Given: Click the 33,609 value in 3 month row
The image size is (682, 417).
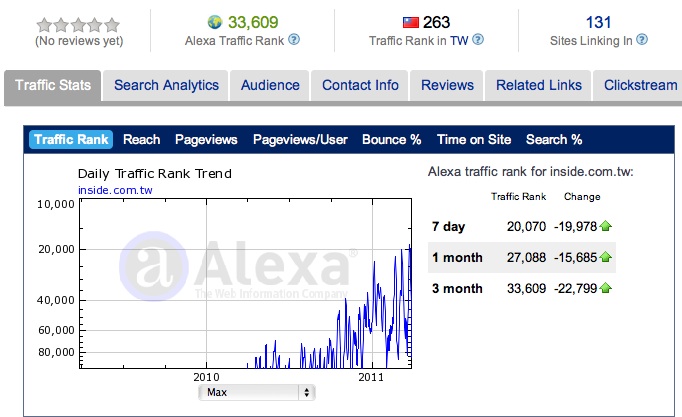Looking at the screenshot, I should 526,288.
